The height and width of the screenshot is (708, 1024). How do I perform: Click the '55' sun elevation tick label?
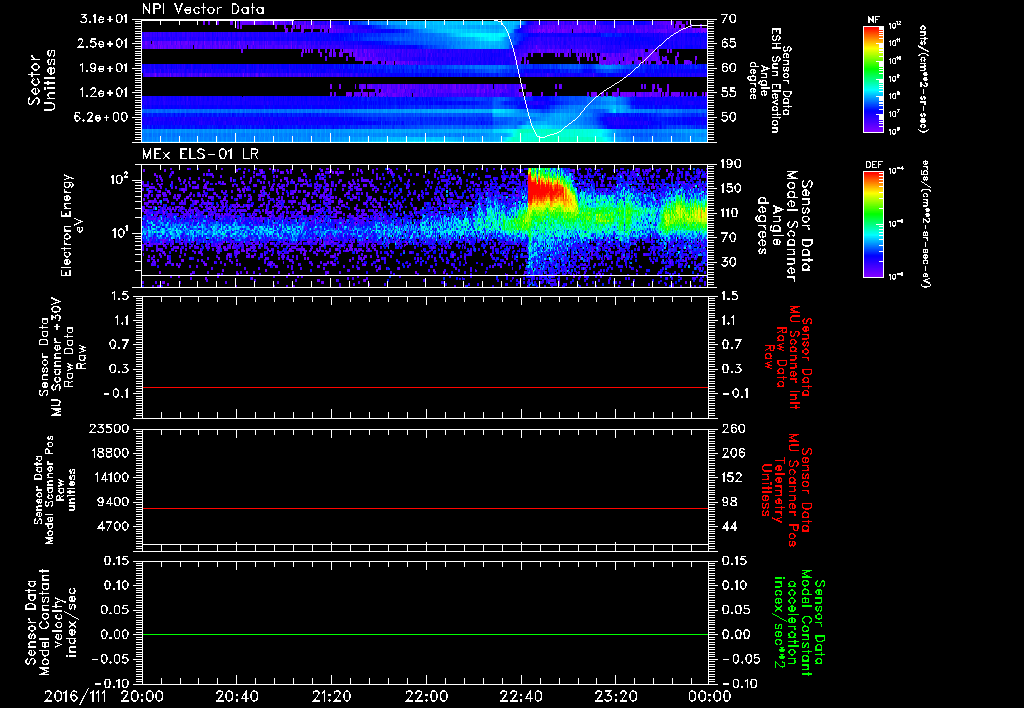[729, 93]
